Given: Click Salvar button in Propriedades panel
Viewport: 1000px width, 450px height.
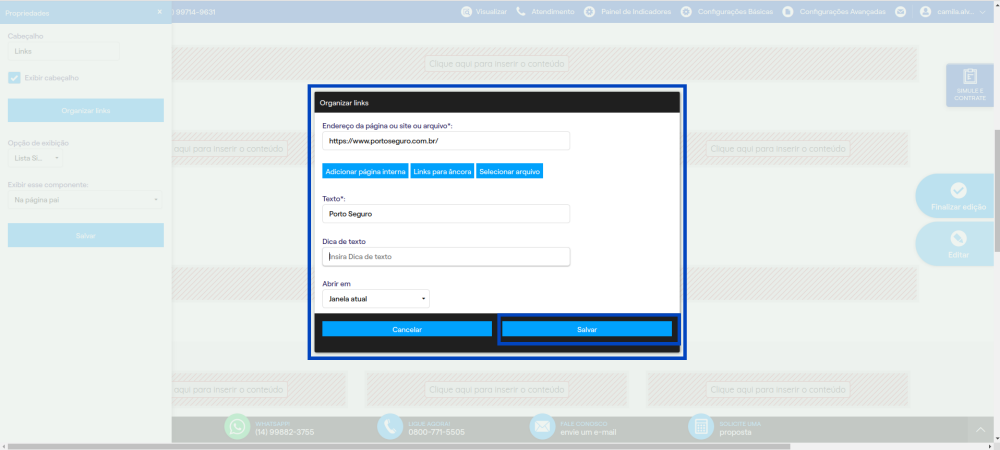Looking at the screenshot, I should (85, 235).
